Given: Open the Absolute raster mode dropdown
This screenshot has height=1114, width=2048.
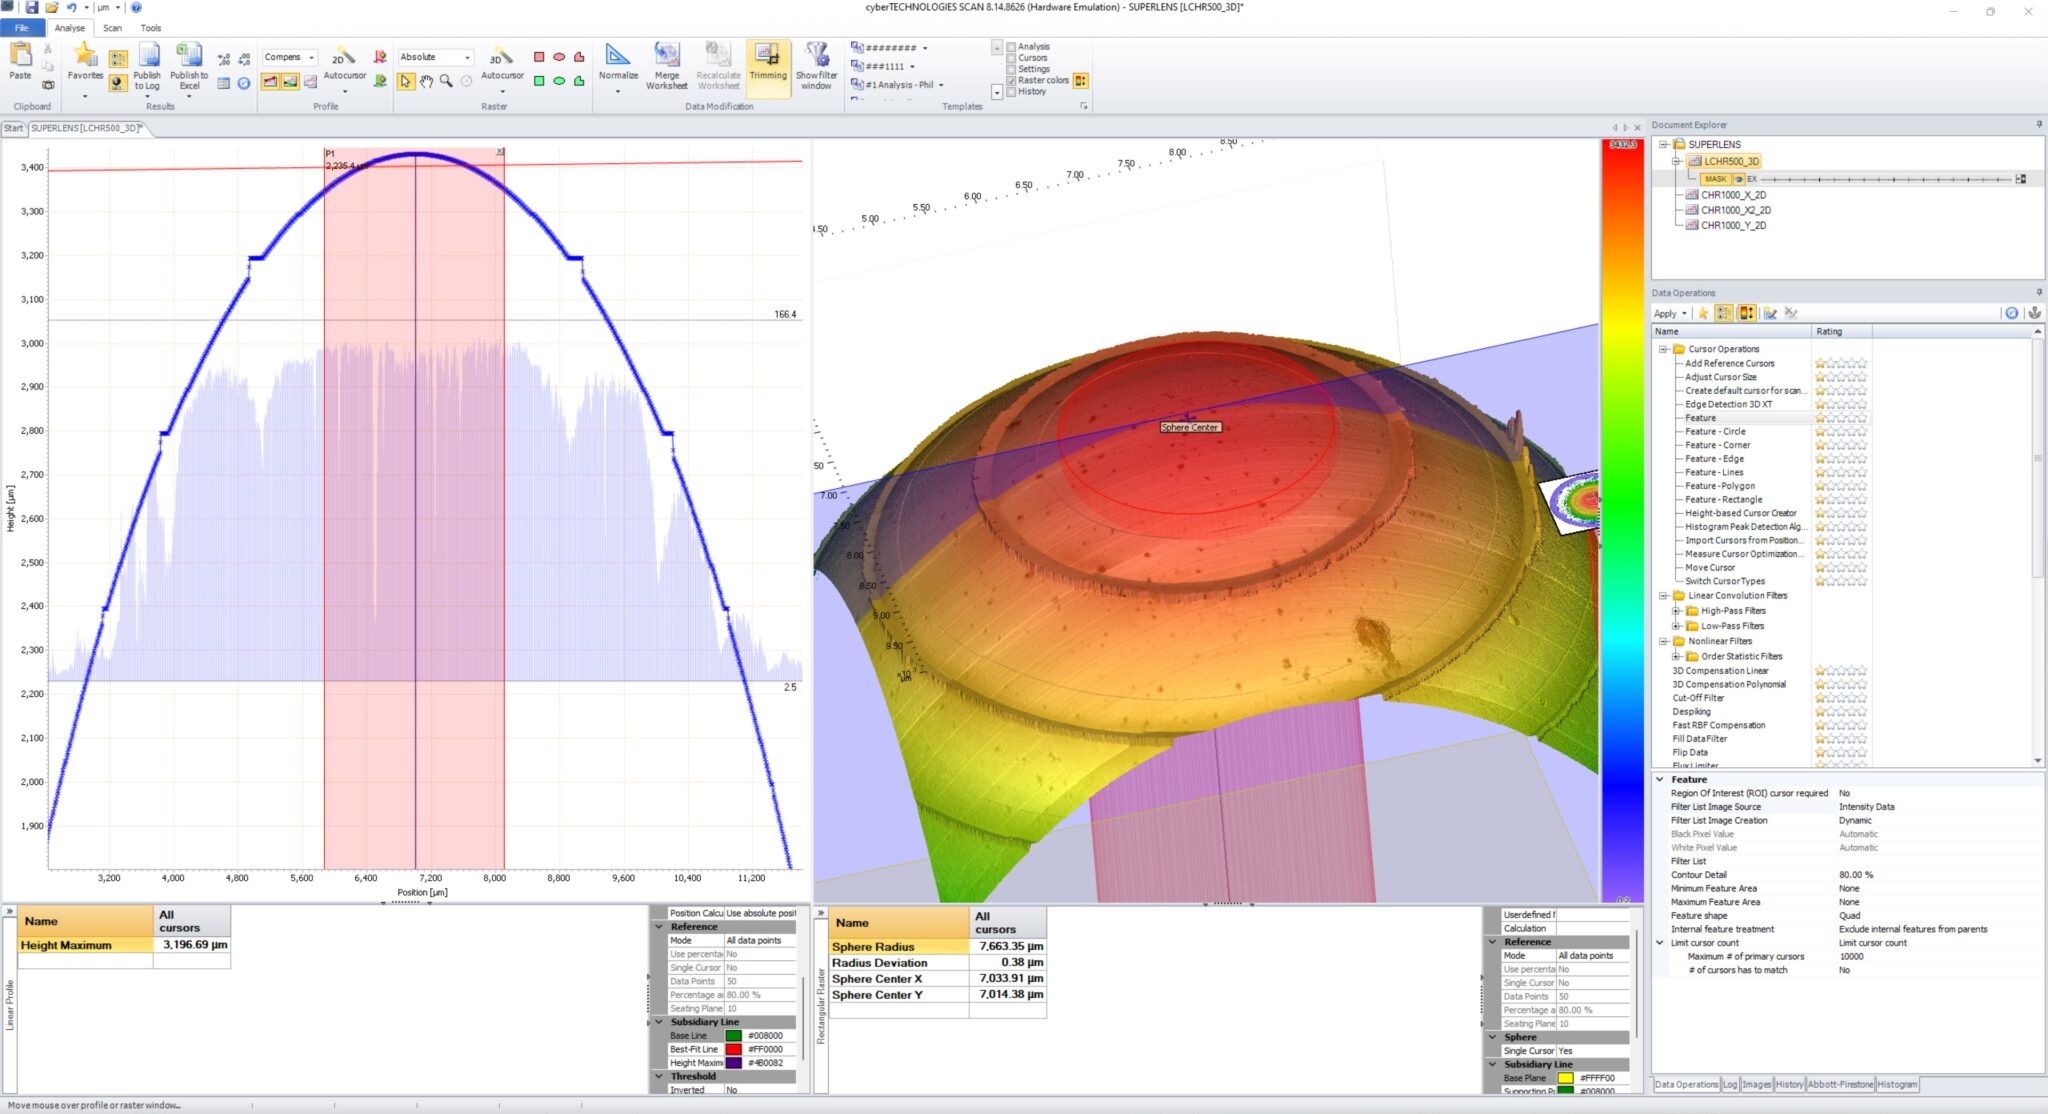Looking at the screenshot, I should click(467, 57).
